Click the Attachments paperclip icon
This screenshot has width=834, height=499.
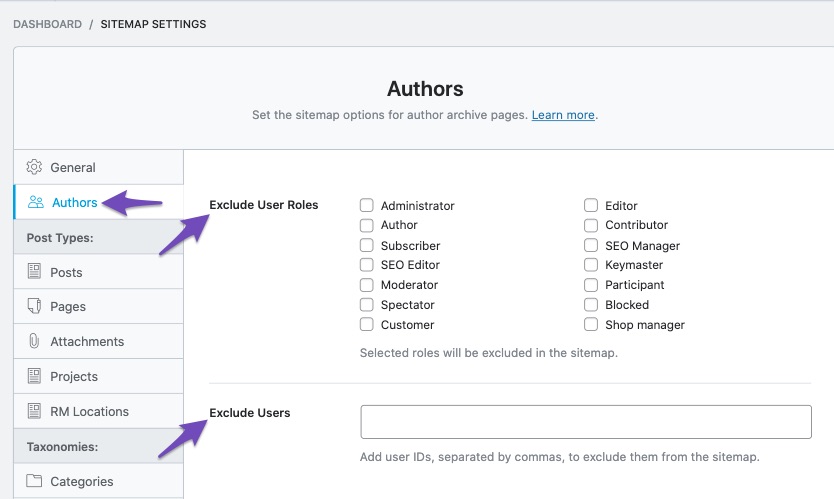(x=34, y=341)
